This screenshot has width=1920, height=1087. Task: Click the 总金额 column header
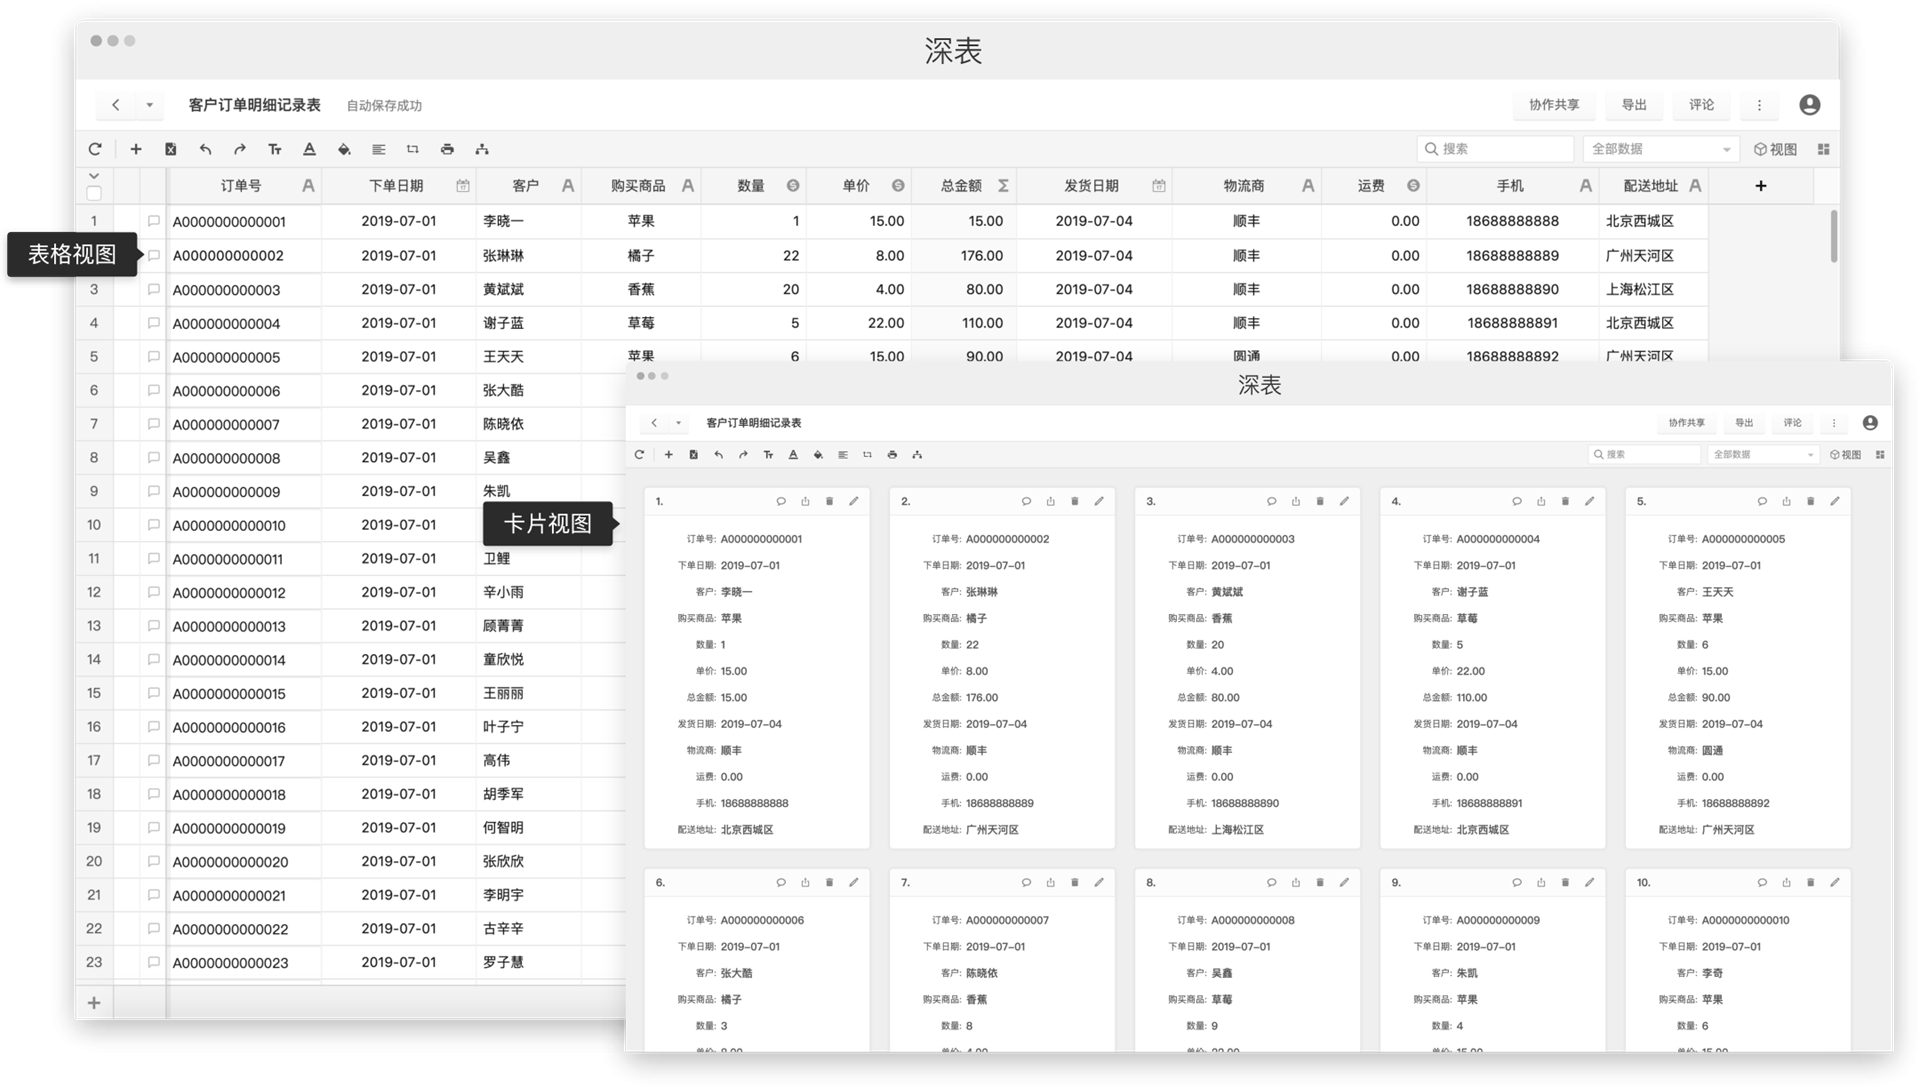963,186
